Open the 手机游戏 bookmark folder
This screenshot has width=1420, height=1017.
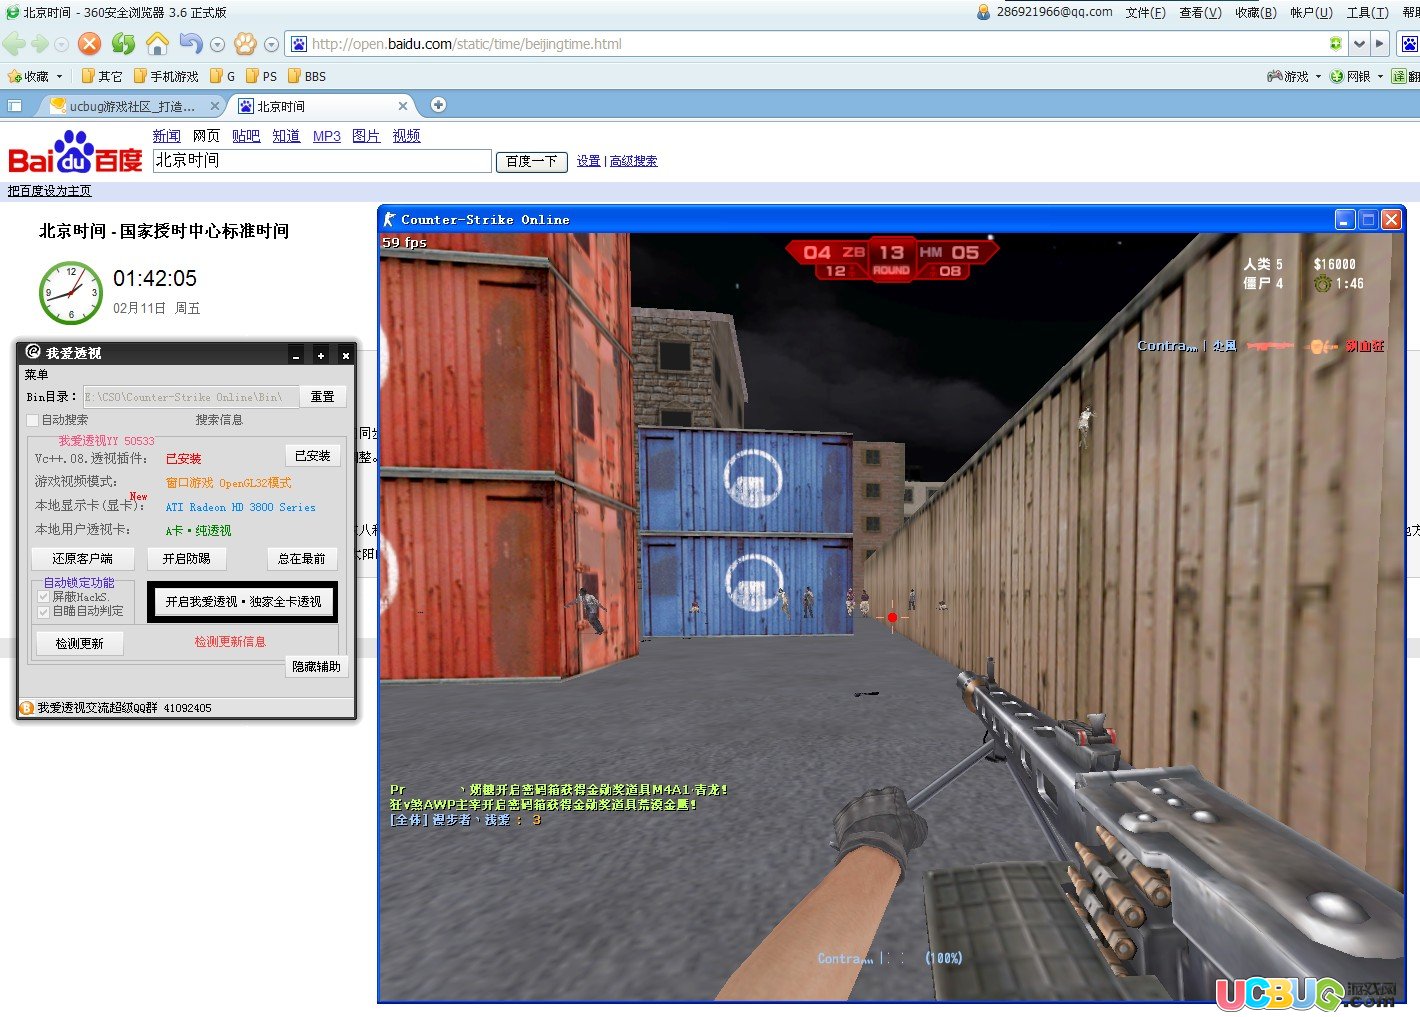(166, 76)
